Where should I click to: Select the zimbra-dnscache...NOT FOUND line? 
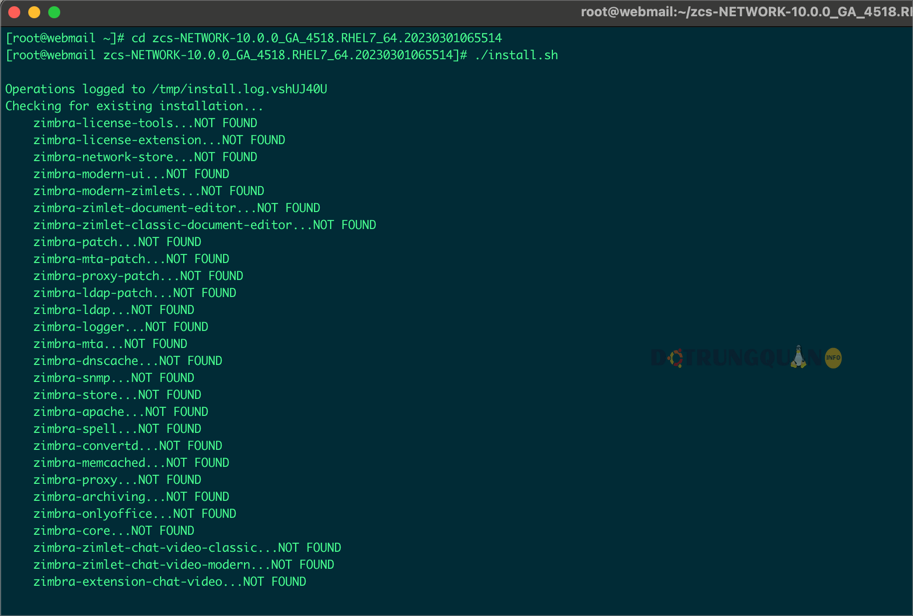128,360
